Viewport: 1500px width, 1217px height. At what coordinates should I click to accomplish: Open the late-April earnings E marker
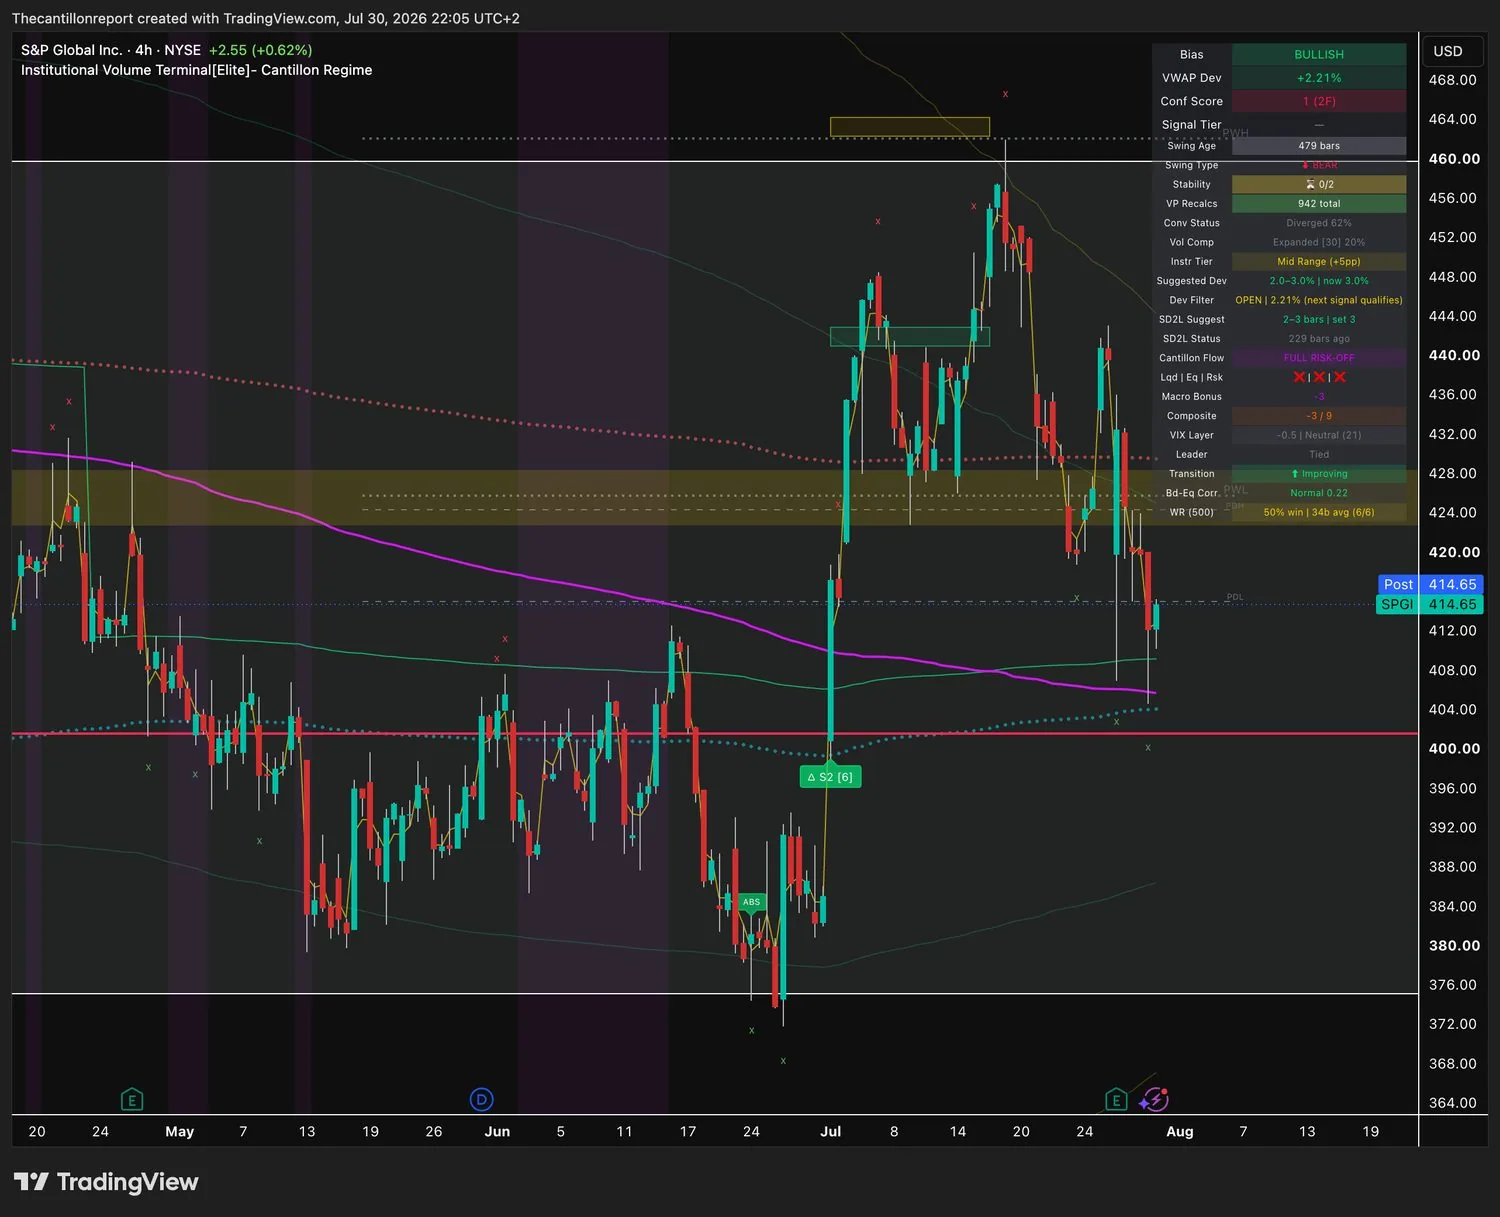point(131,1100)
